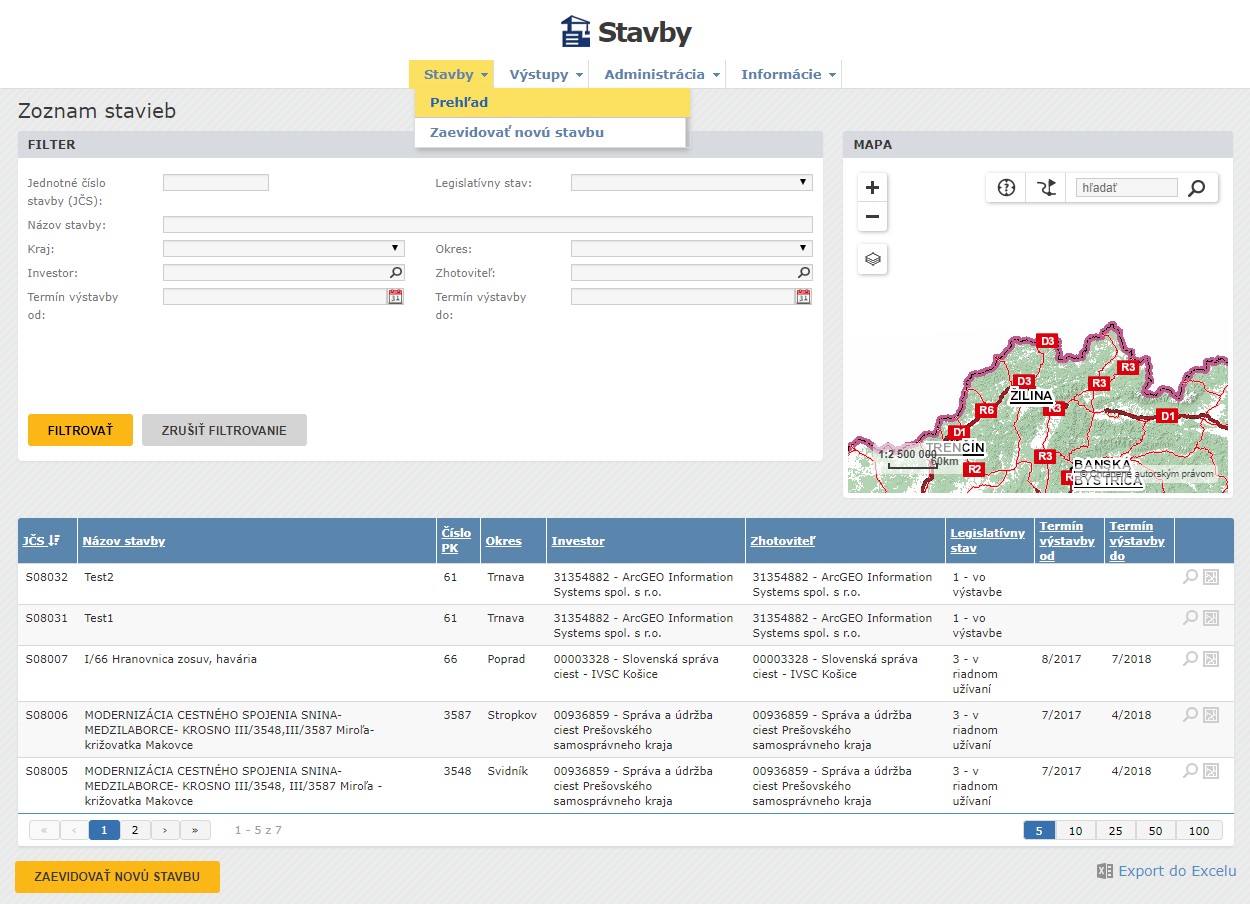This screenshot has height=904, width=1250.
Task: Zoom in on the map
Action: tap(872, 187)
